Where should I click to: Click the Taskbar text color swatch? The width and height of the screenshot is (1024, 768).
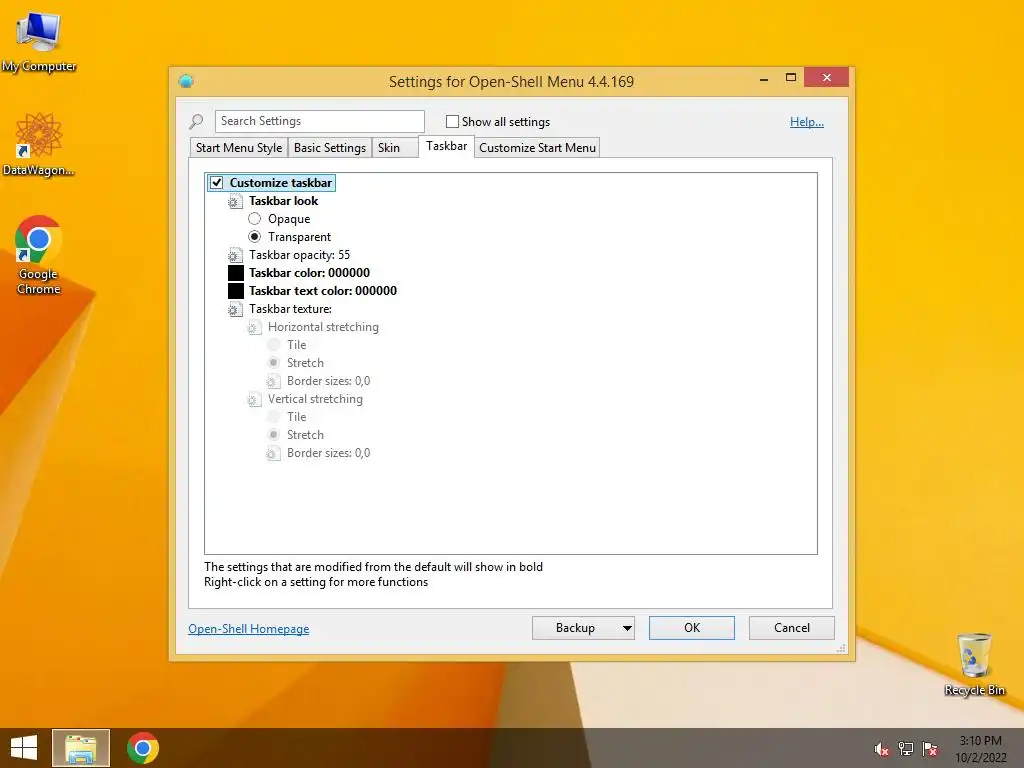pyautogui.click(x=236, y=291)
